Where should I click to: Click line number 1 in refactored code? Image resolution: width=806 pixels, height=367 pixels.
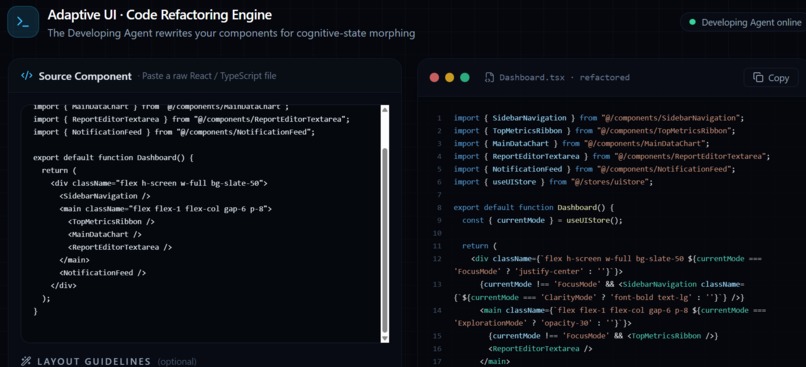(x=439, y=118)
